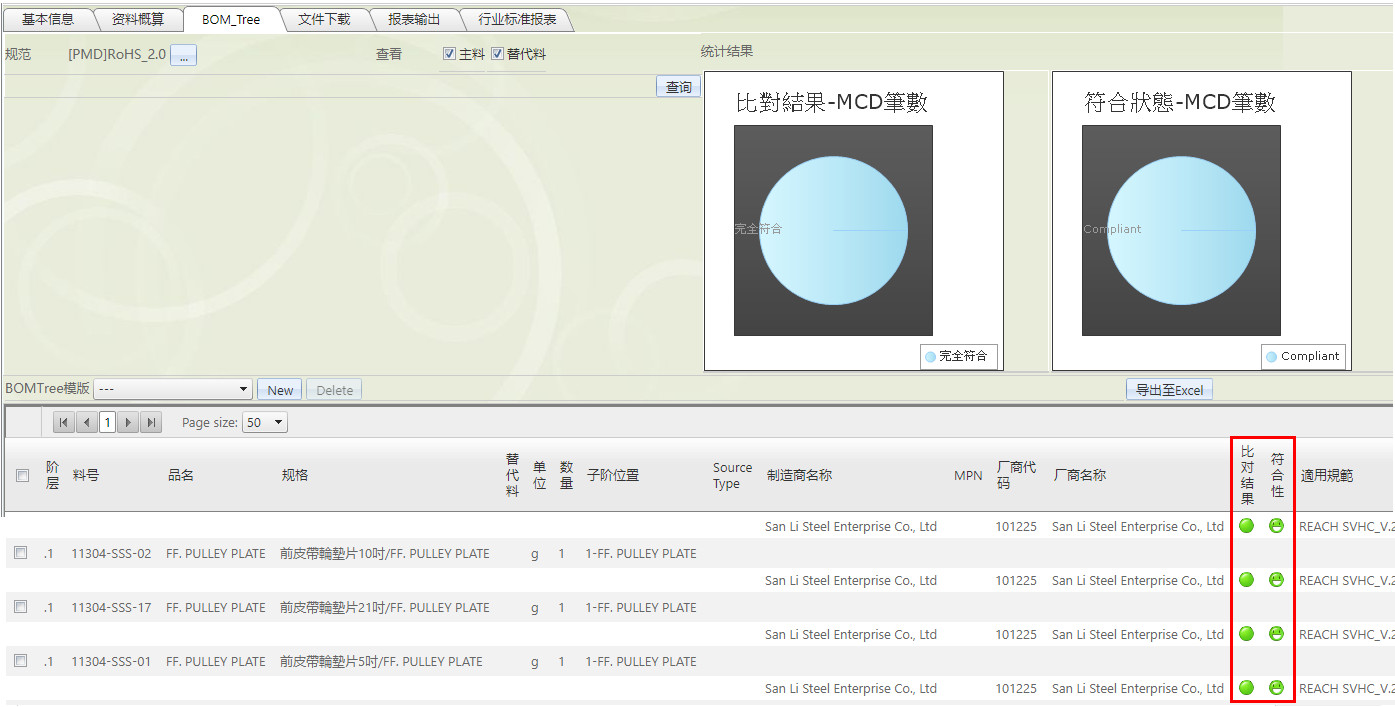Go to previous page in grid pager
1395x707 pixels.
(86, 423)
